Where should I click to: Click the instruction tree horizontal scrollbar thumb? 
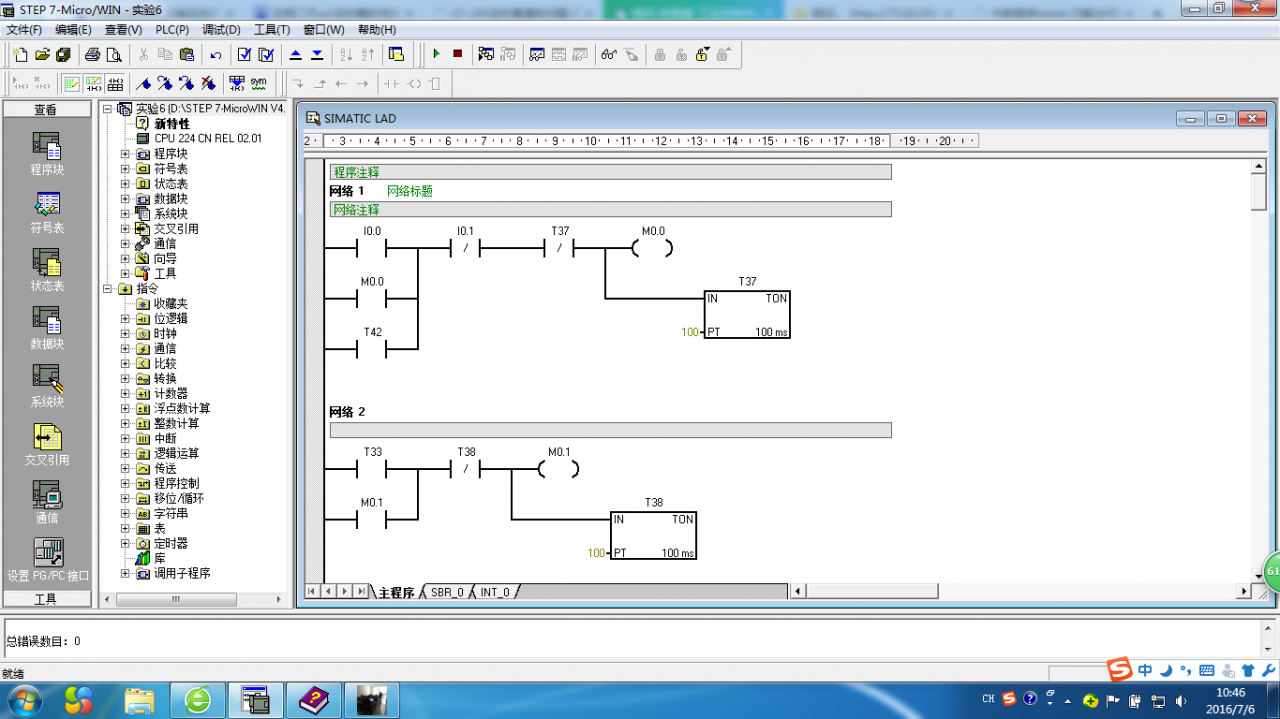point(176,600)
